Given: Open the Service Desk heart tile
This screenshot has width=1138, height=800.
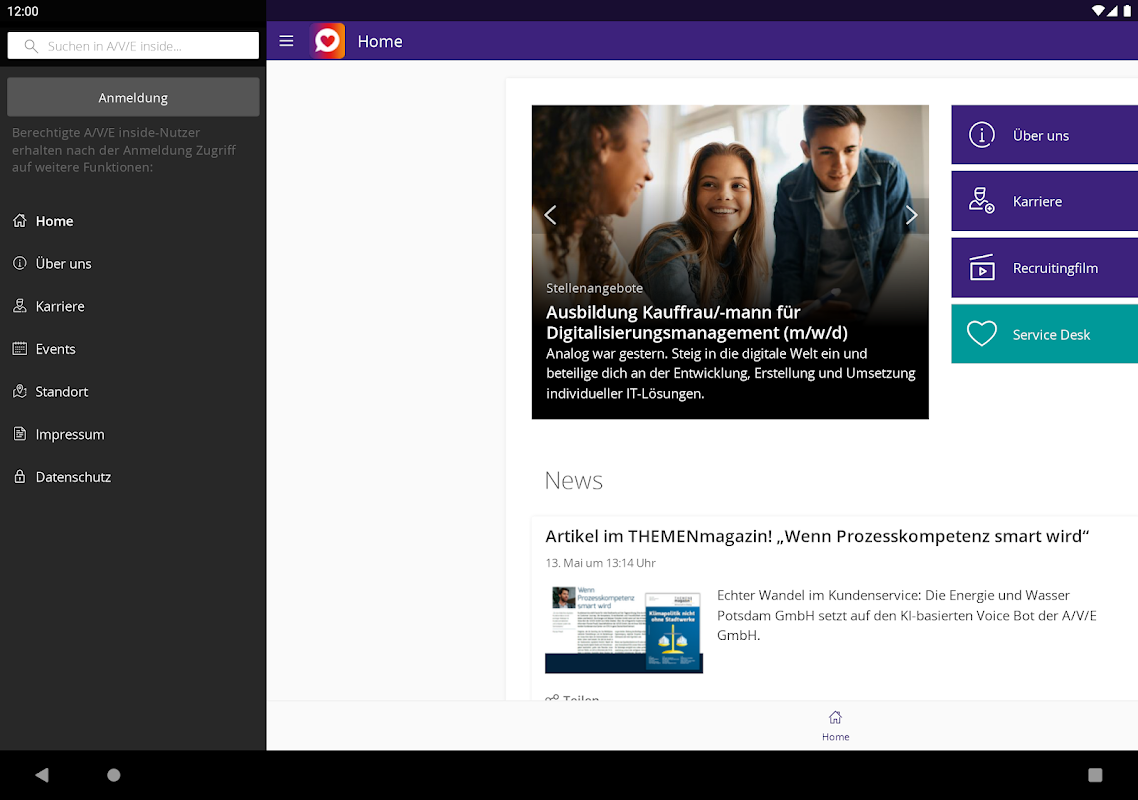Looking at the screenshot, I should pyautogui.click(x=1044, y=335).
